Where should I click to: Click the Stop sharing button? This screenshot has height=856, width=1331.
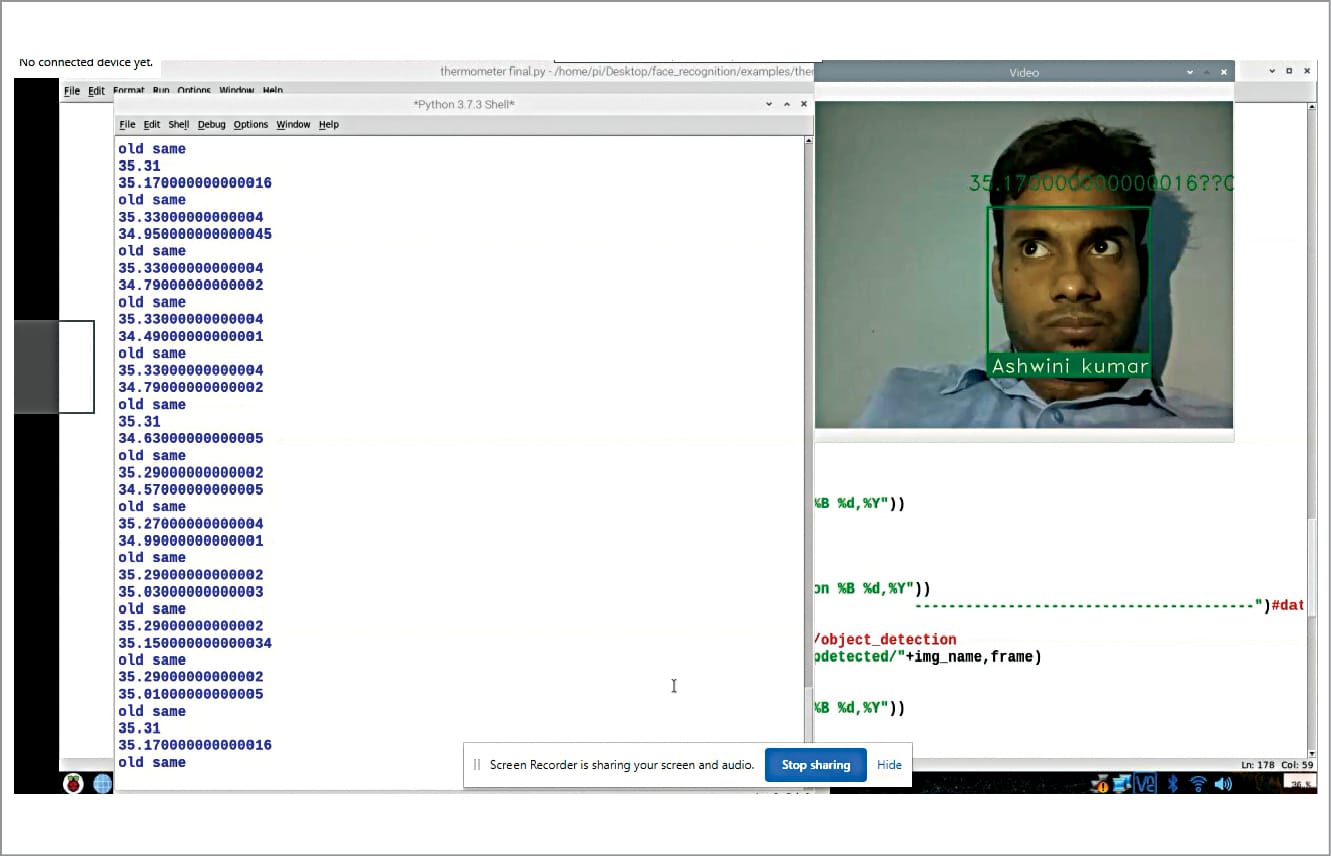[815, 765]
